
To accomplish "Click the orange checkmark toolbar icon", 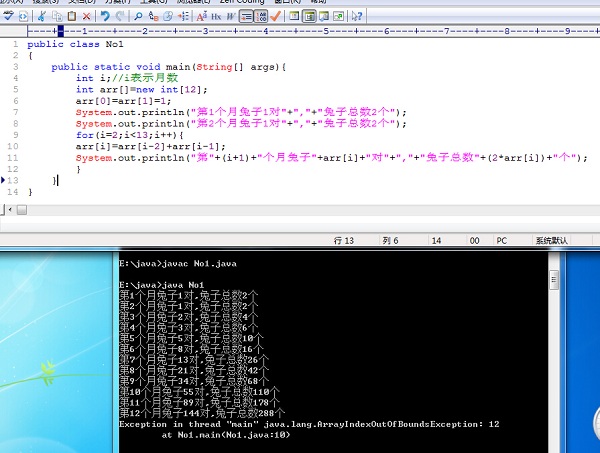I will [x=276, y=16].
